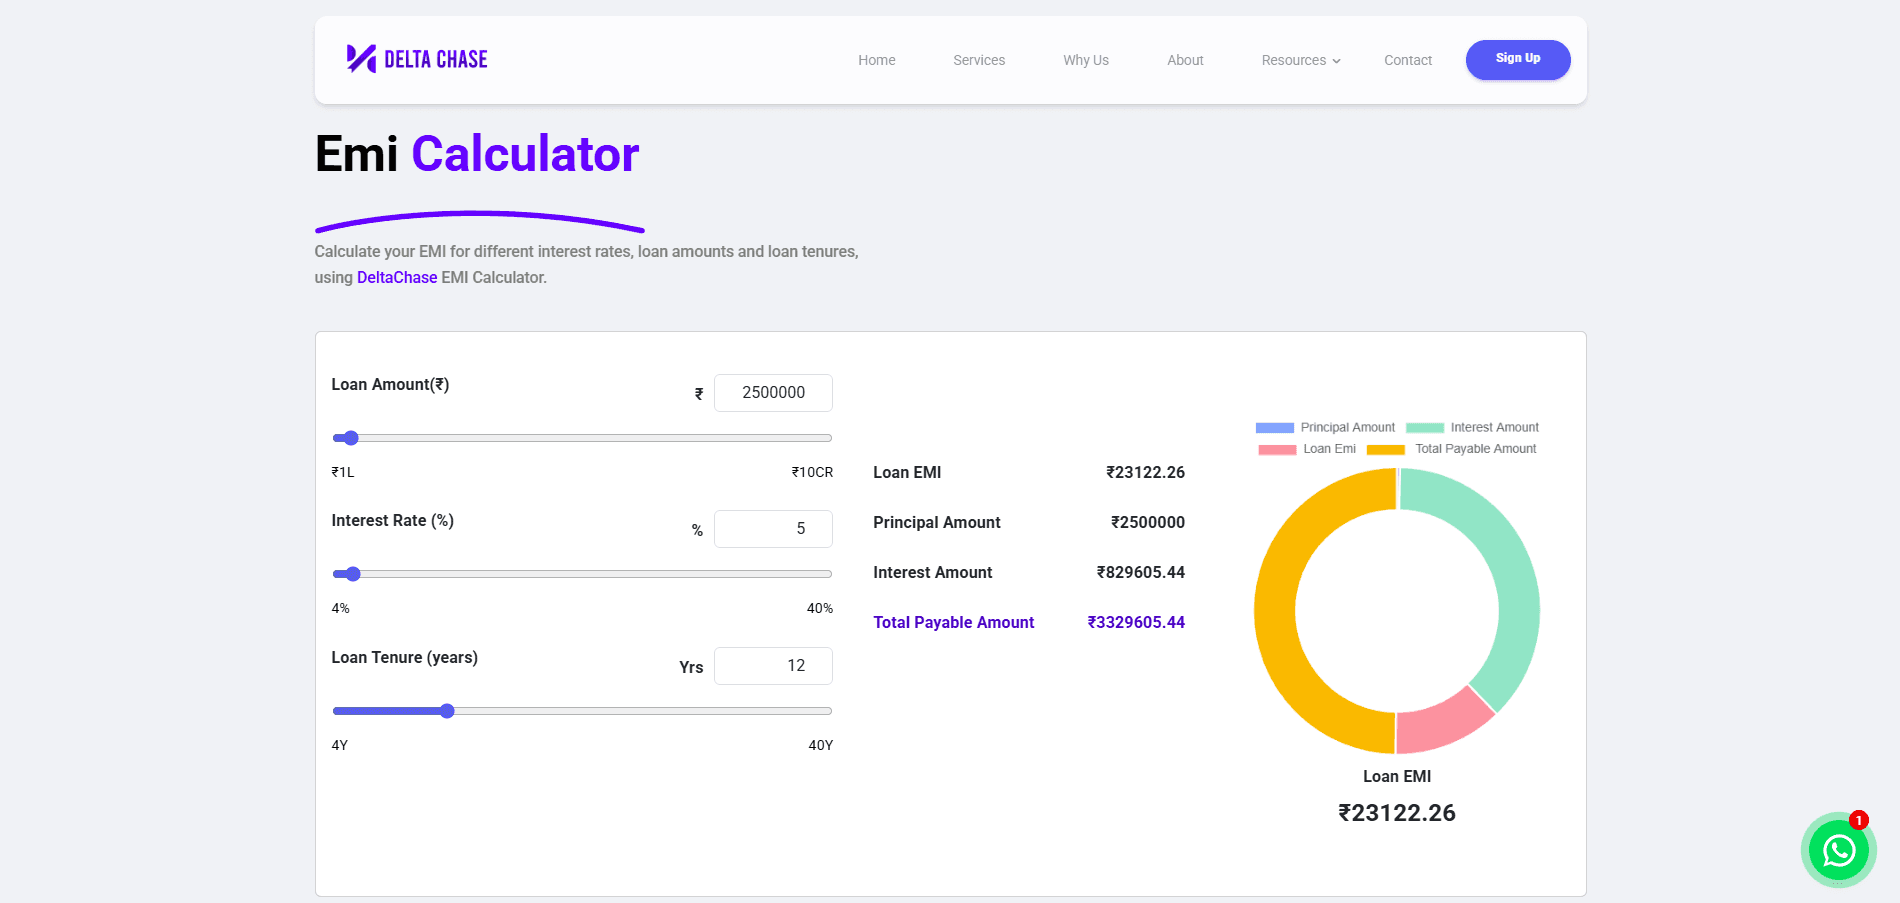This screenshot has width=1900, height=903.
Task: Open the Contact page
Action: [1408, 60]
